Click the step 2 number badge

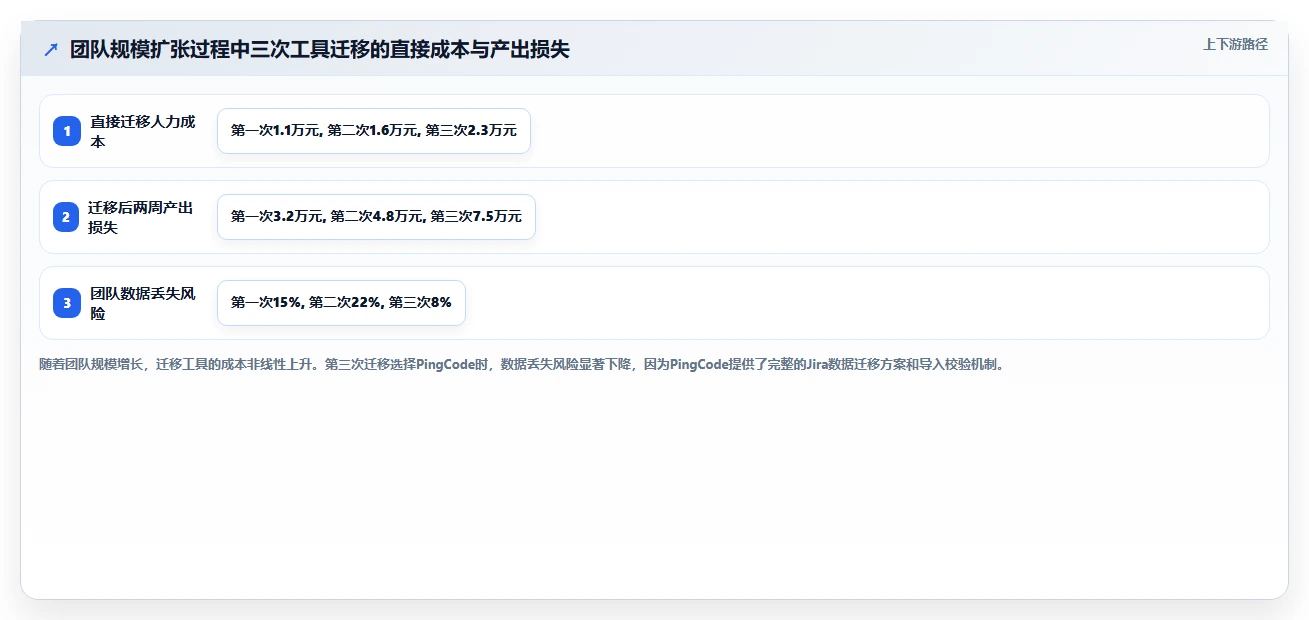tap(67, 217)
